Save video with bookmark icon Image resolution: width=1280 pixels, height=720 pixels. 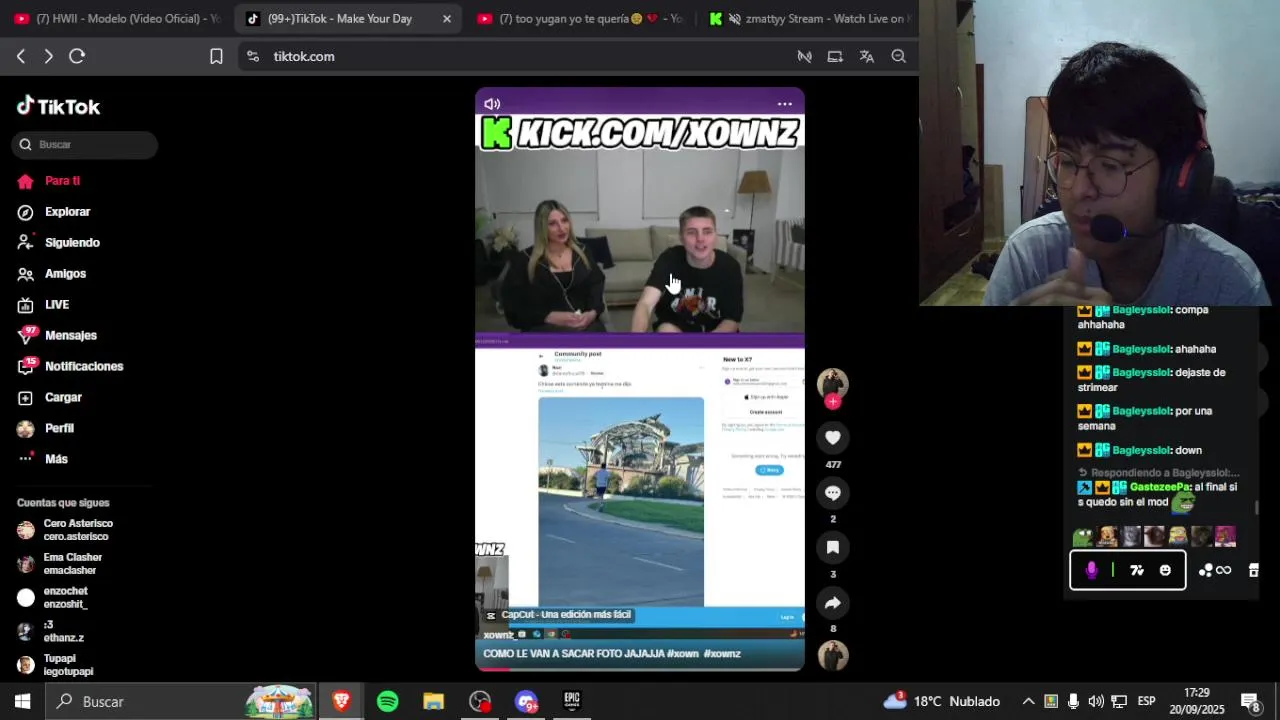pos(833,547)
